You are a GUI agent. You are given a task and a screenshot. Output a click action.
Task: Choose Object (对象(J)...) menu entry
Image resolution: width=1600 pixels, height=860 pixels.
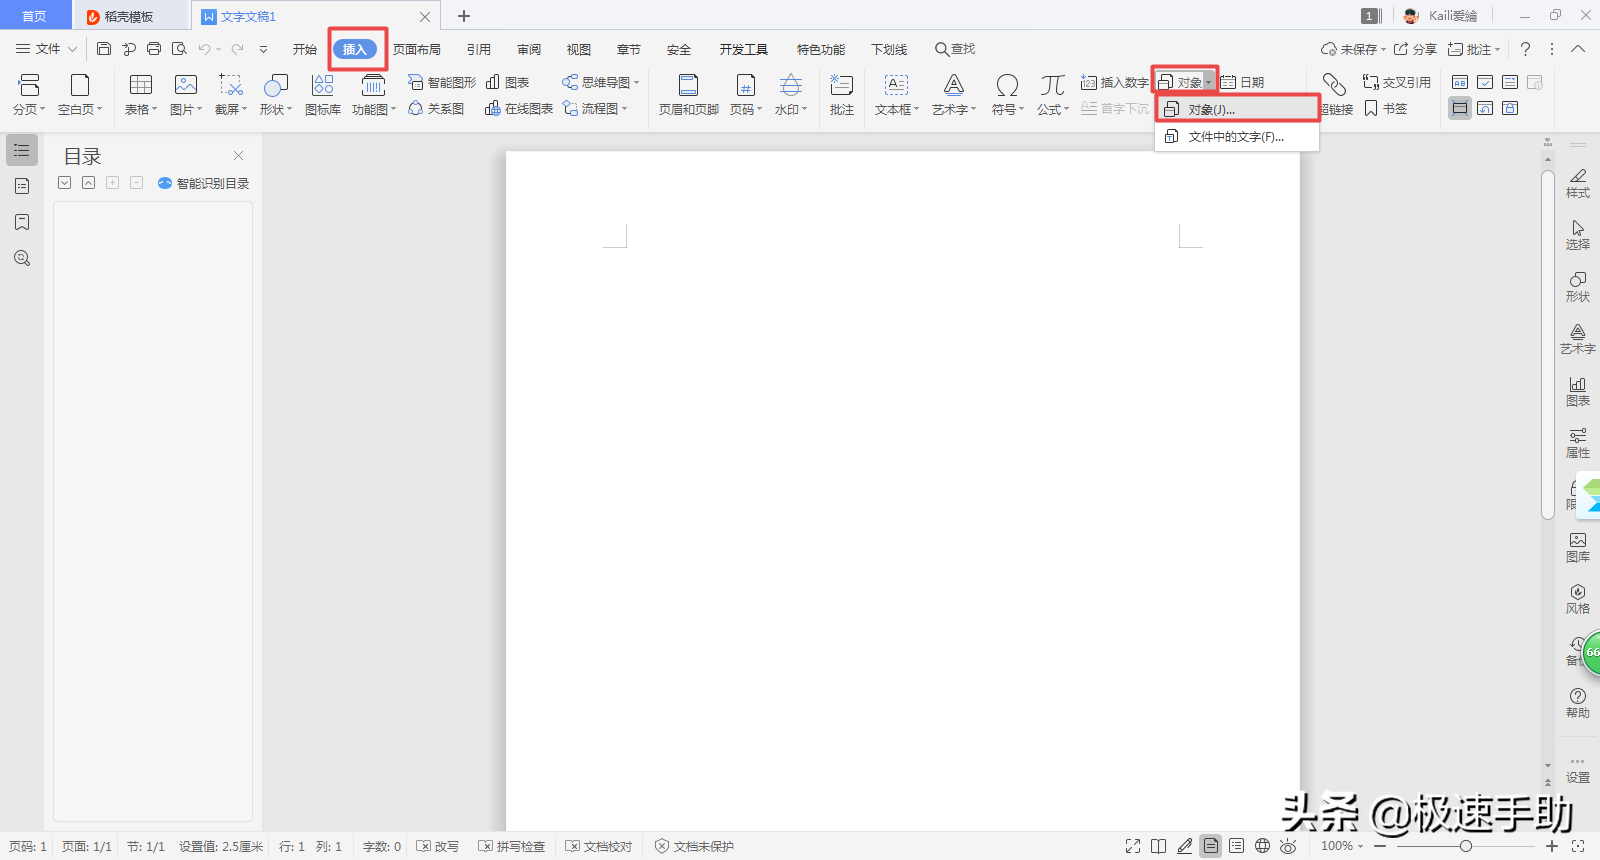tap(1237, 109)
